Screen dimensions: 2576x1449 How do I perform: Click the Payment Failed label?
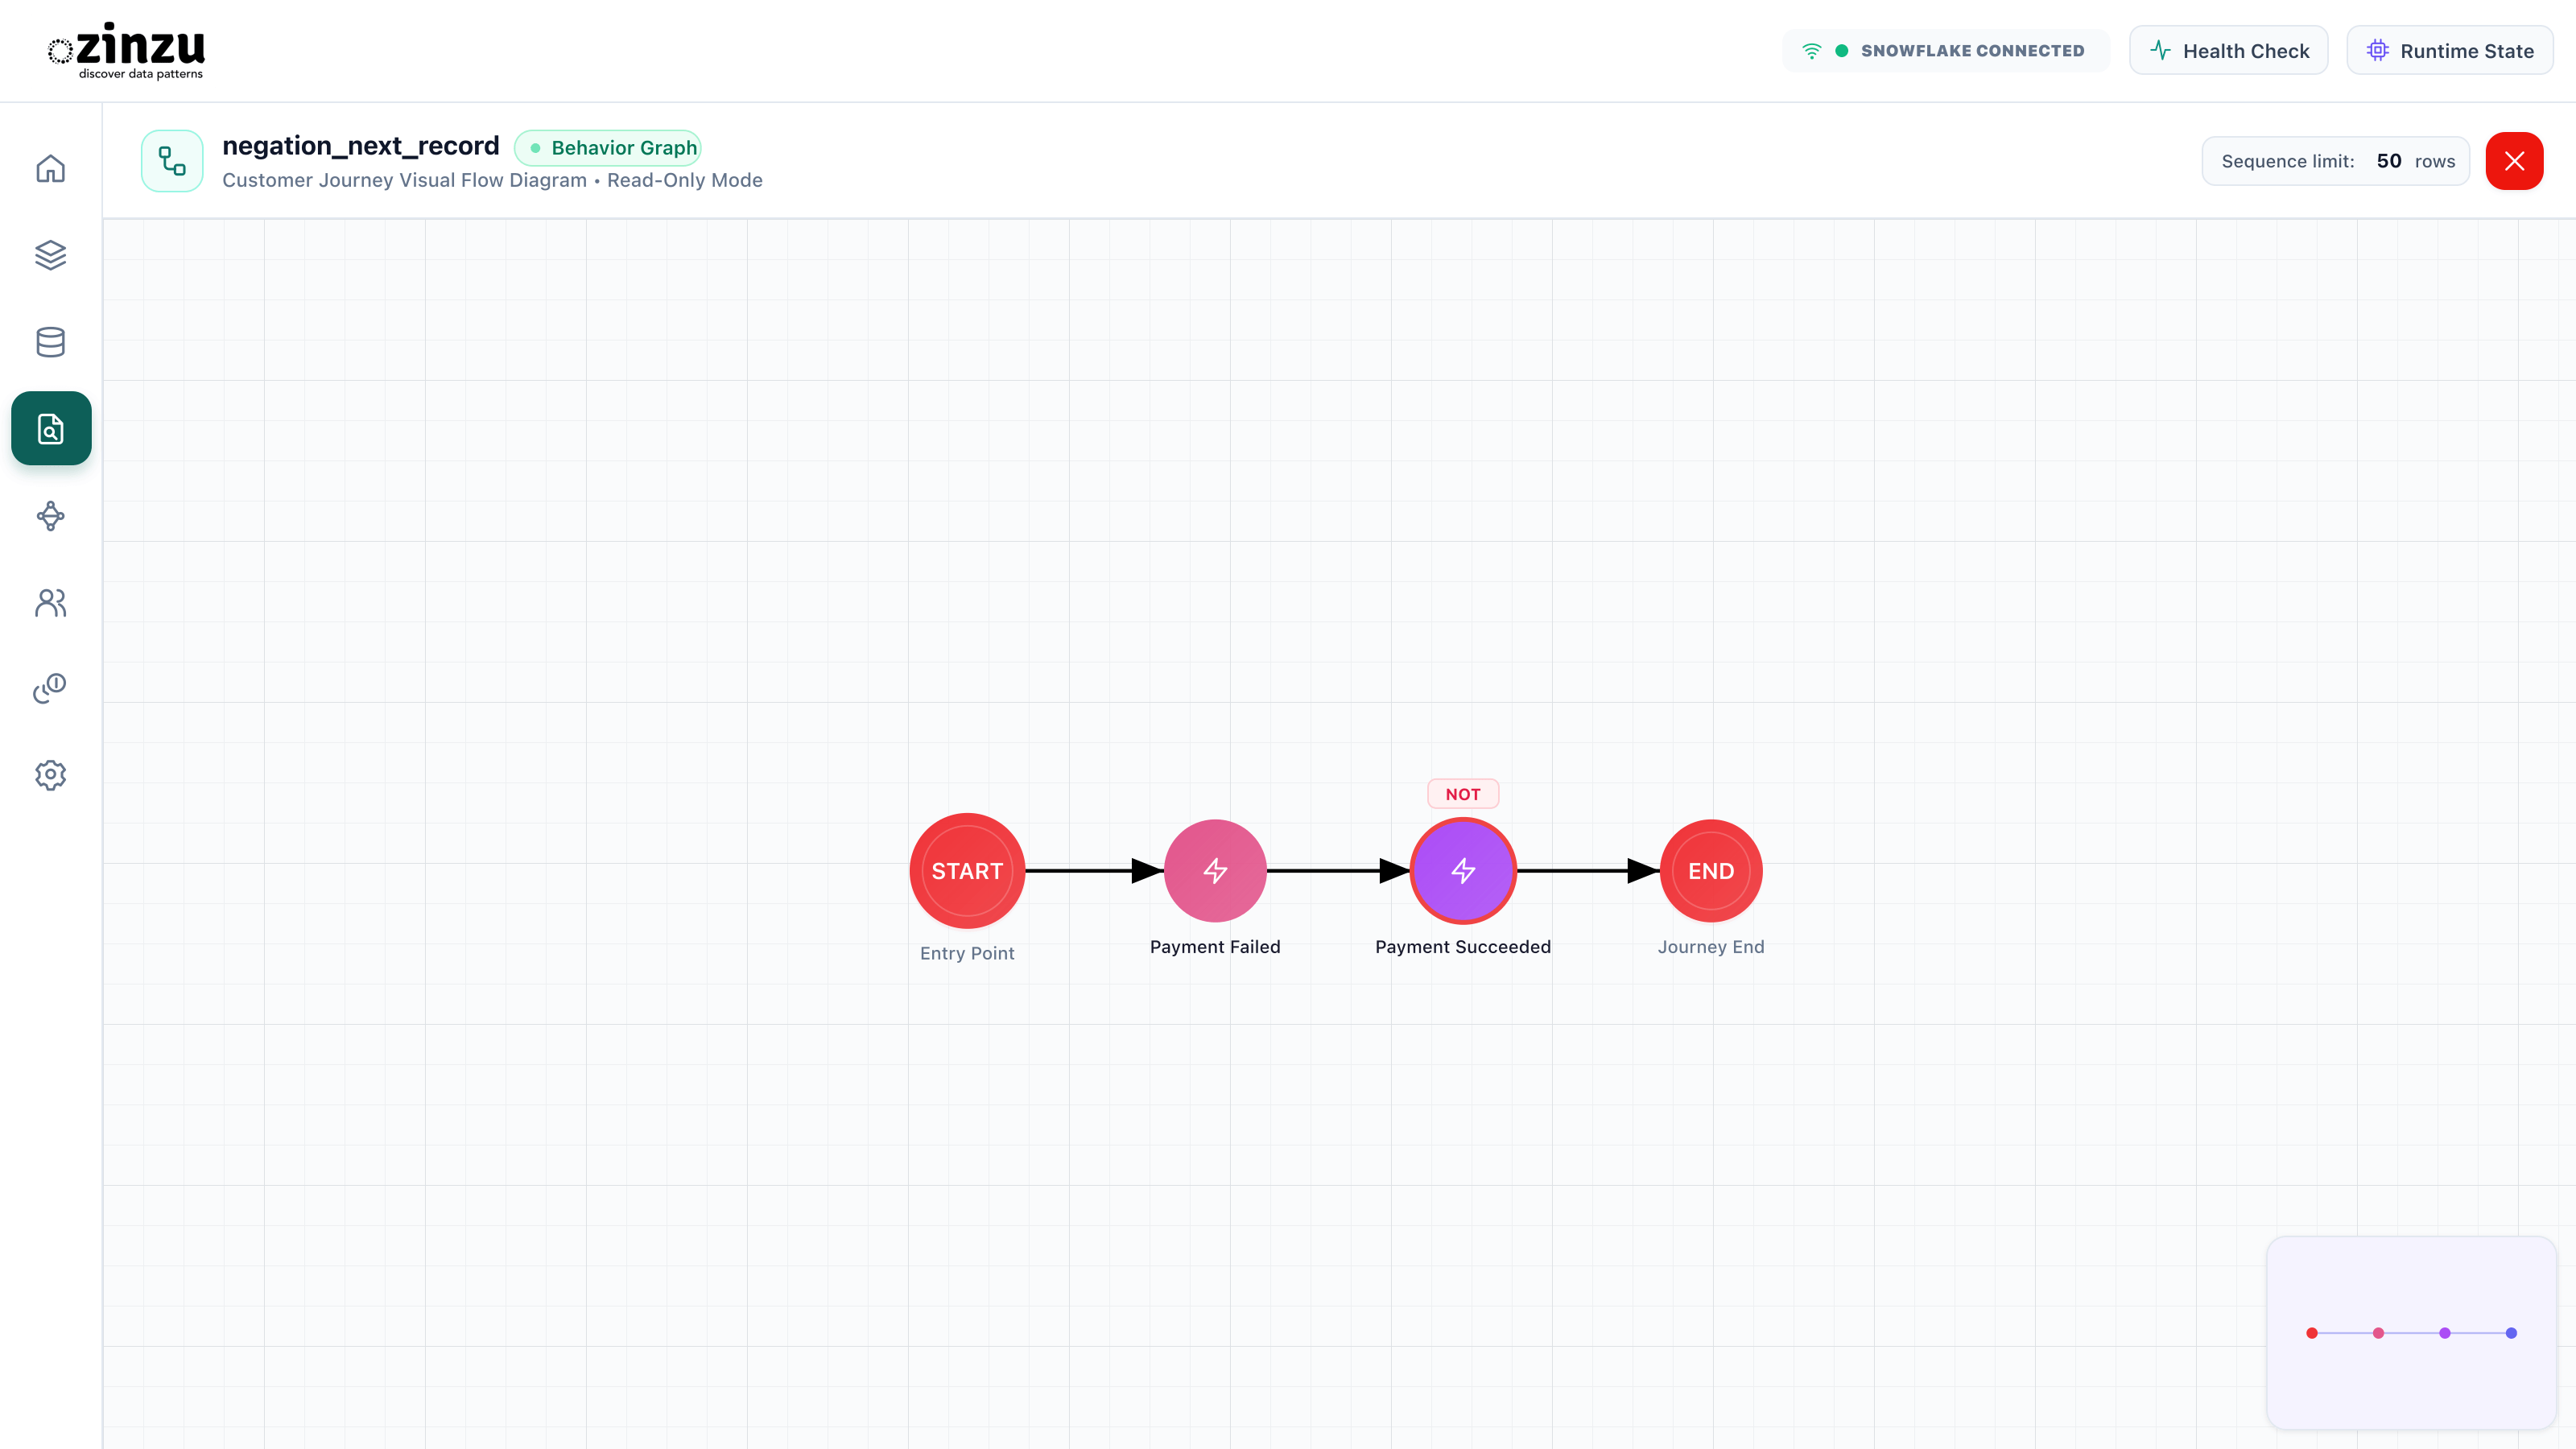[1215, 947]
